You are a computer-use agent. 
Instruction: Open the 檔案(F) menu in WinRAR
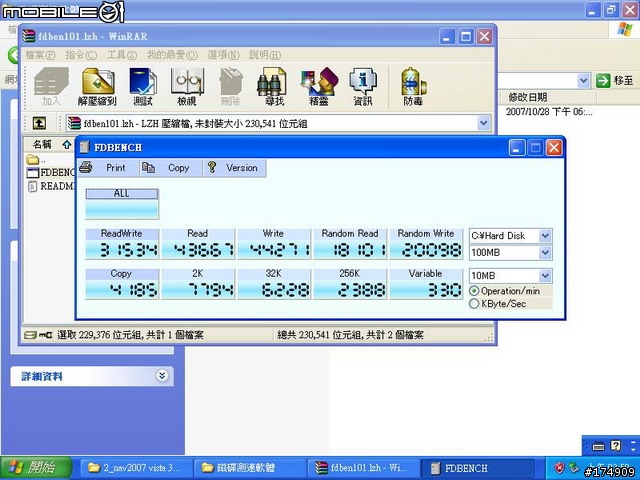click(40, 55)
